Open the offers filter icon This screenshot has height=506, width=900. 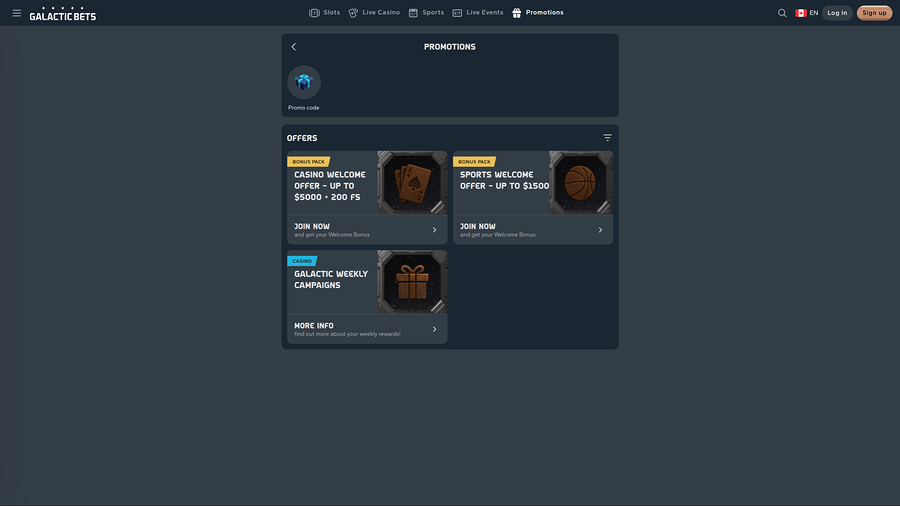[607, 138]
